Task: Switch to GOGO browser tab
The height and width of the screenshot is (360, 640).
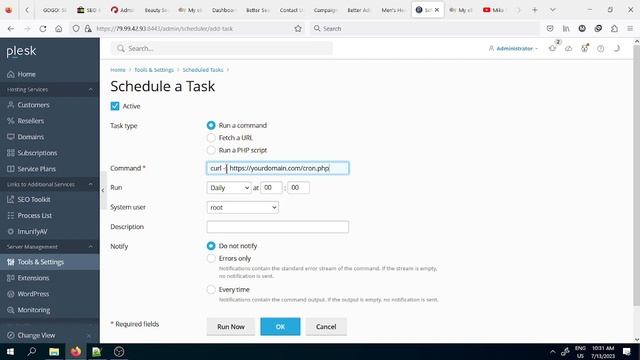Action: click(54, 10)
